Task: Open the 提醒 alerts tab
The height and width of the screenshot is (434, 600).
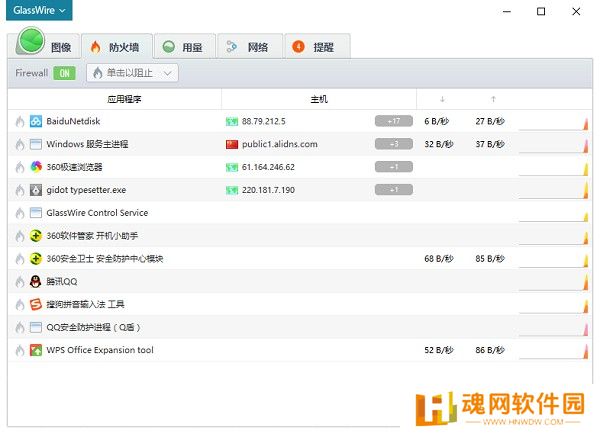Action: (317, 47)
